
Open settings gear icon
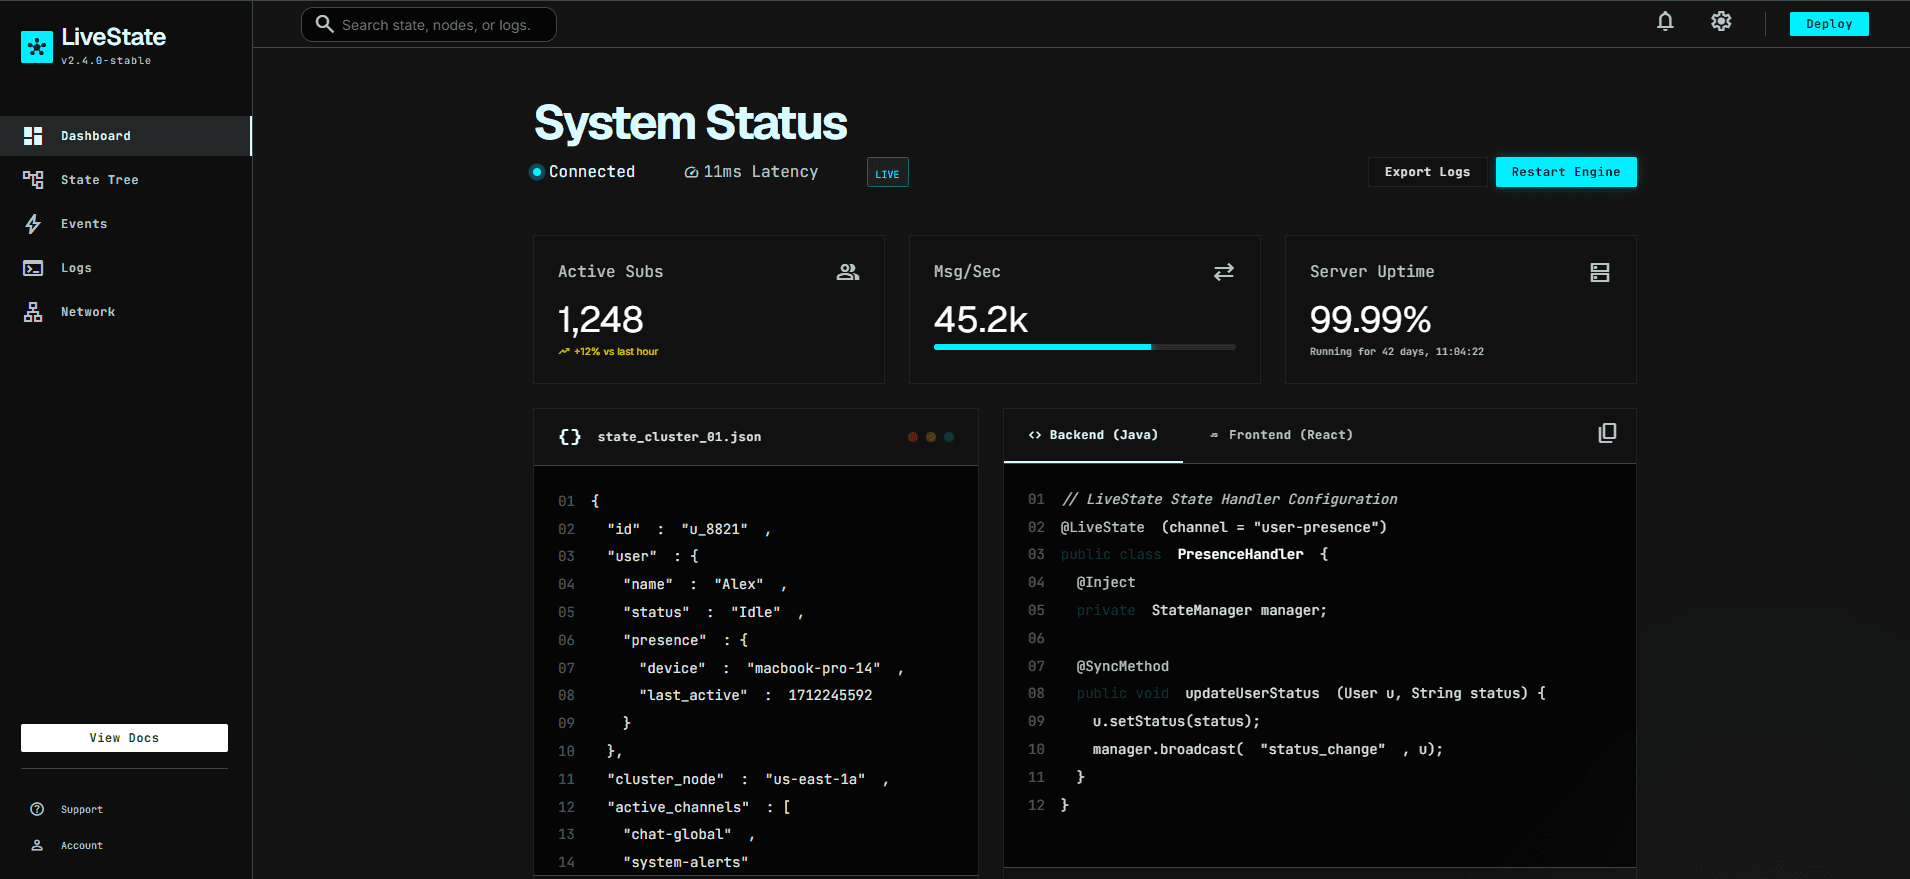pyautogui.click(x=1721, y=21)
